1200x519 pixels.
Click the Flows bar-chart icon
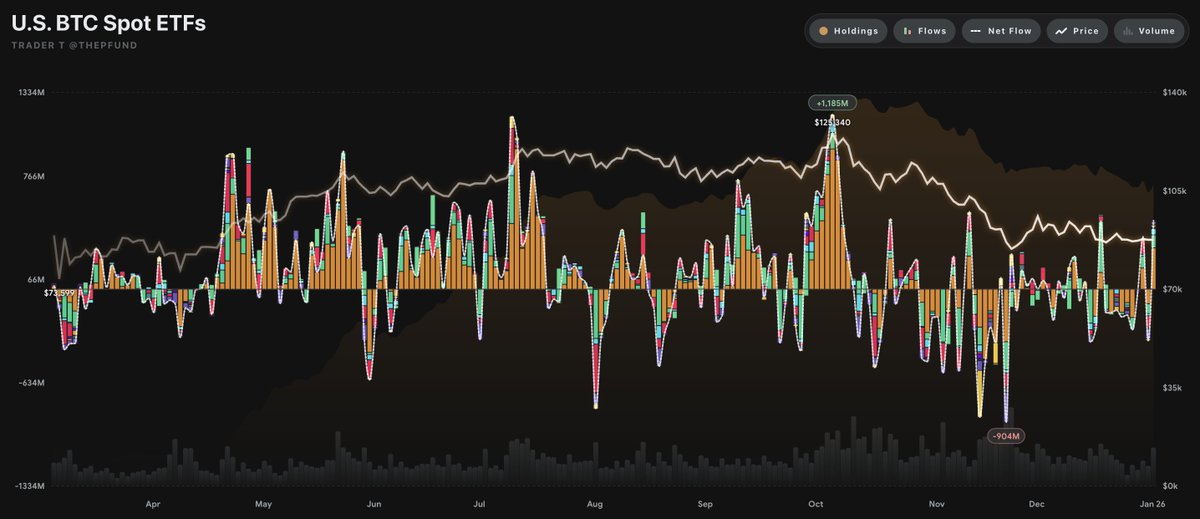[907, 31]
